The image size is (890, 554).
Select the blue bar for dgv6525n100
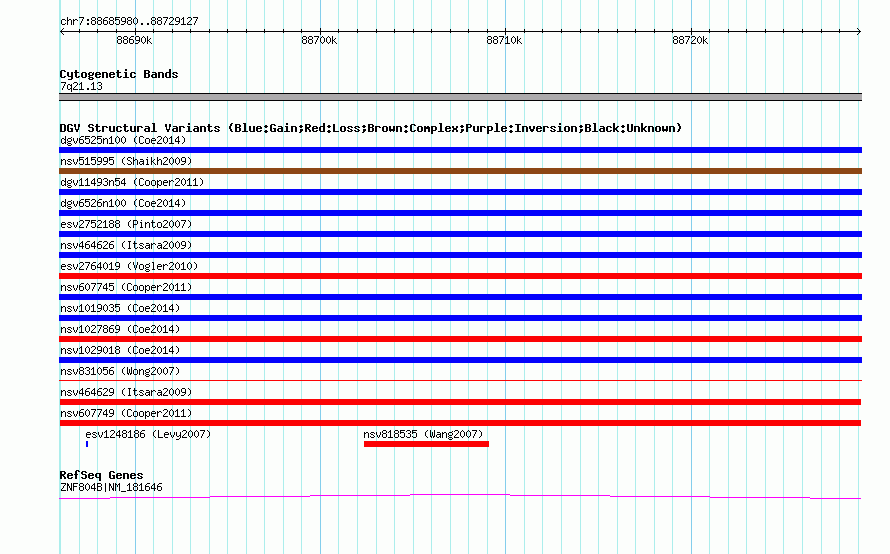(x=460, y=150)
